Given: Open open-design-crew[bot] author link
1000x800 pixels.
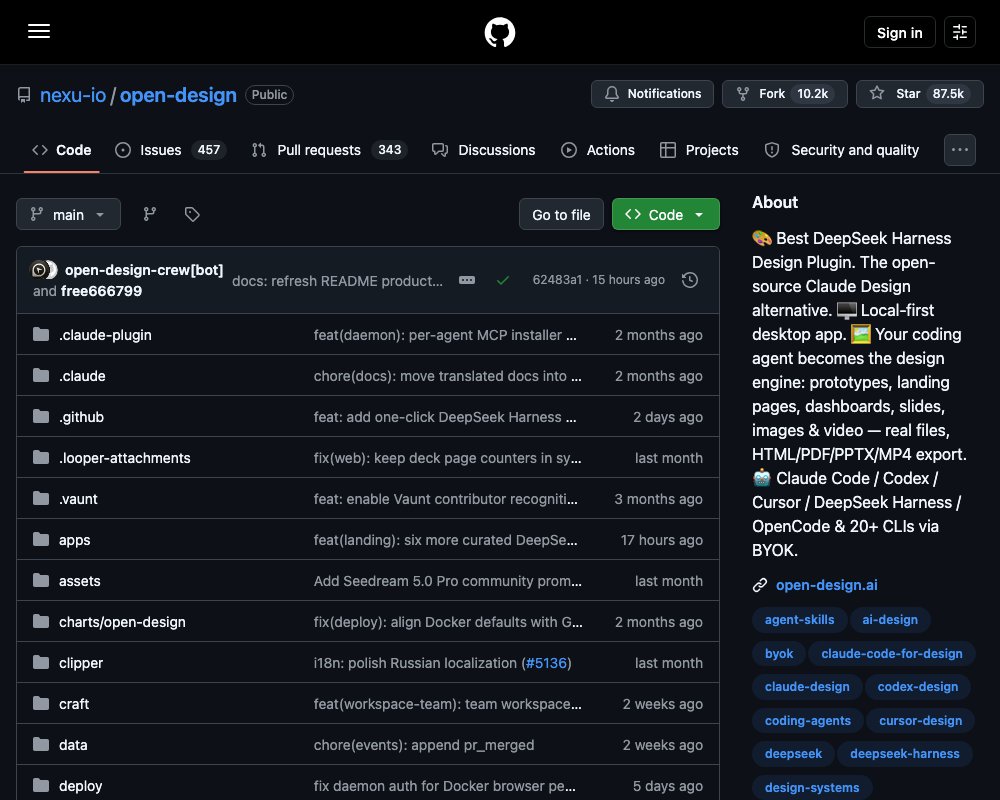Looking at the screenshot, I should pyautogui.click(x=144, y=270).
